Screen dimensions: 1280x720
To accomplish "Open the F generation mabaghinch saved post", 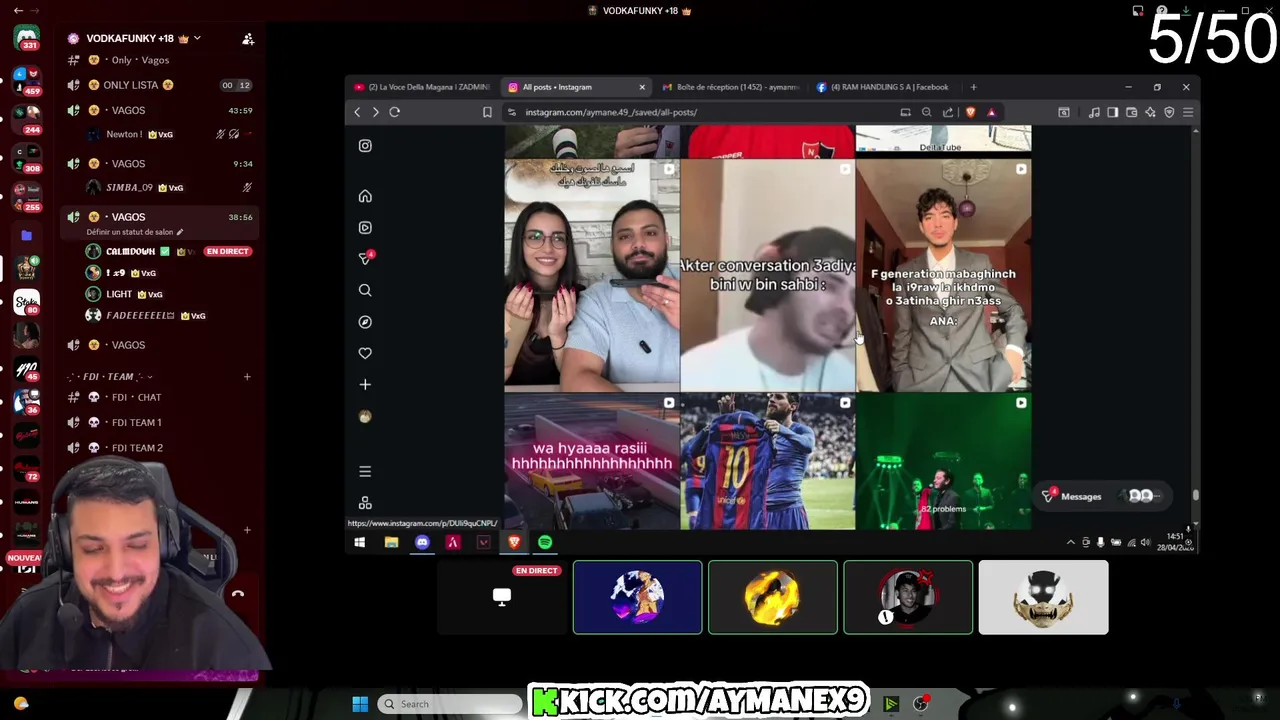I will (944, 275).
